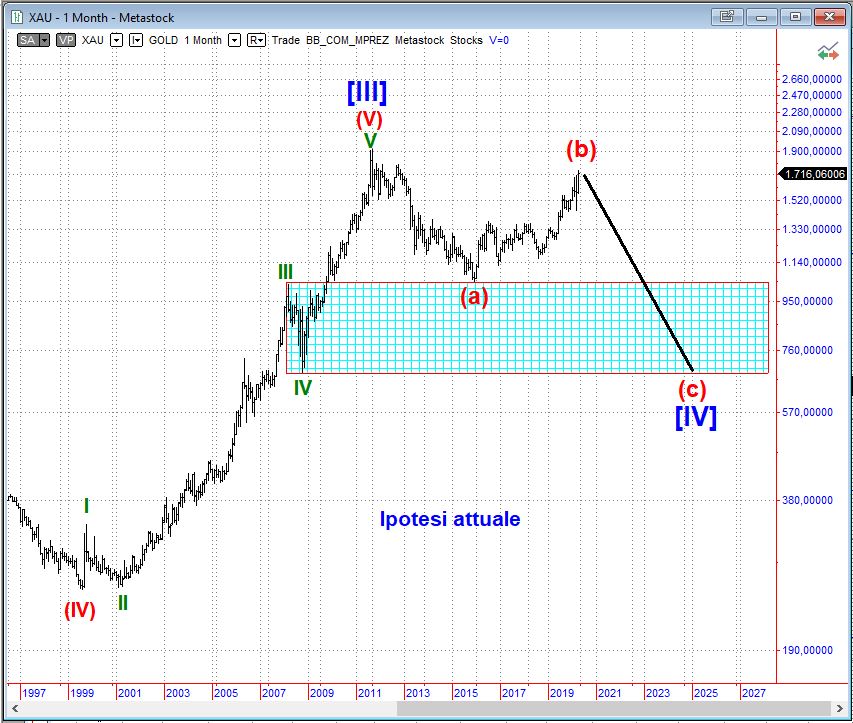Open the I indicator dropdown
Screen dimensions: 853x723
[x=135, y=40]
